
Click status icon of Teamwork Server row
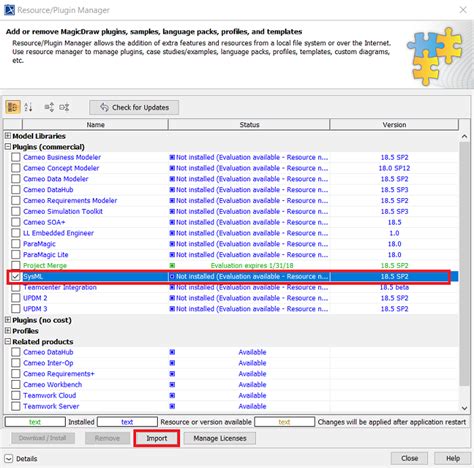pos(172,406)
